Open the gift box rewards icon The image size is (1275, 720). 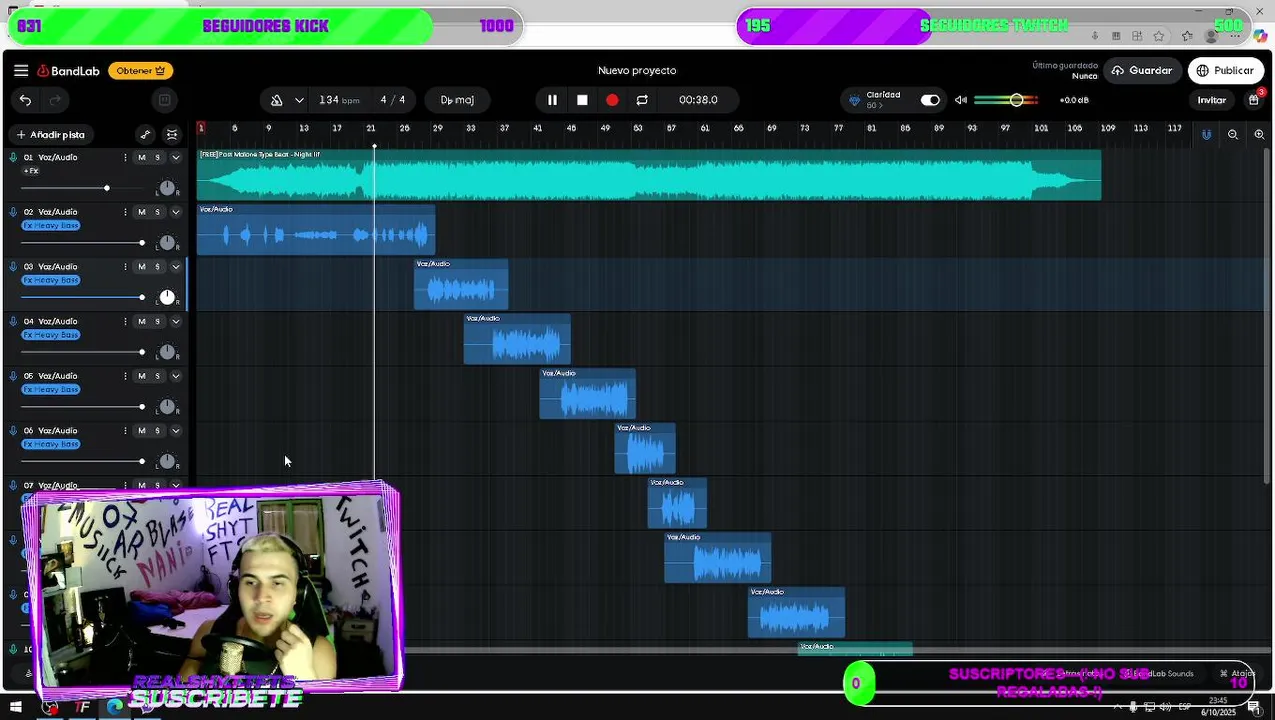coord(1254,99)
